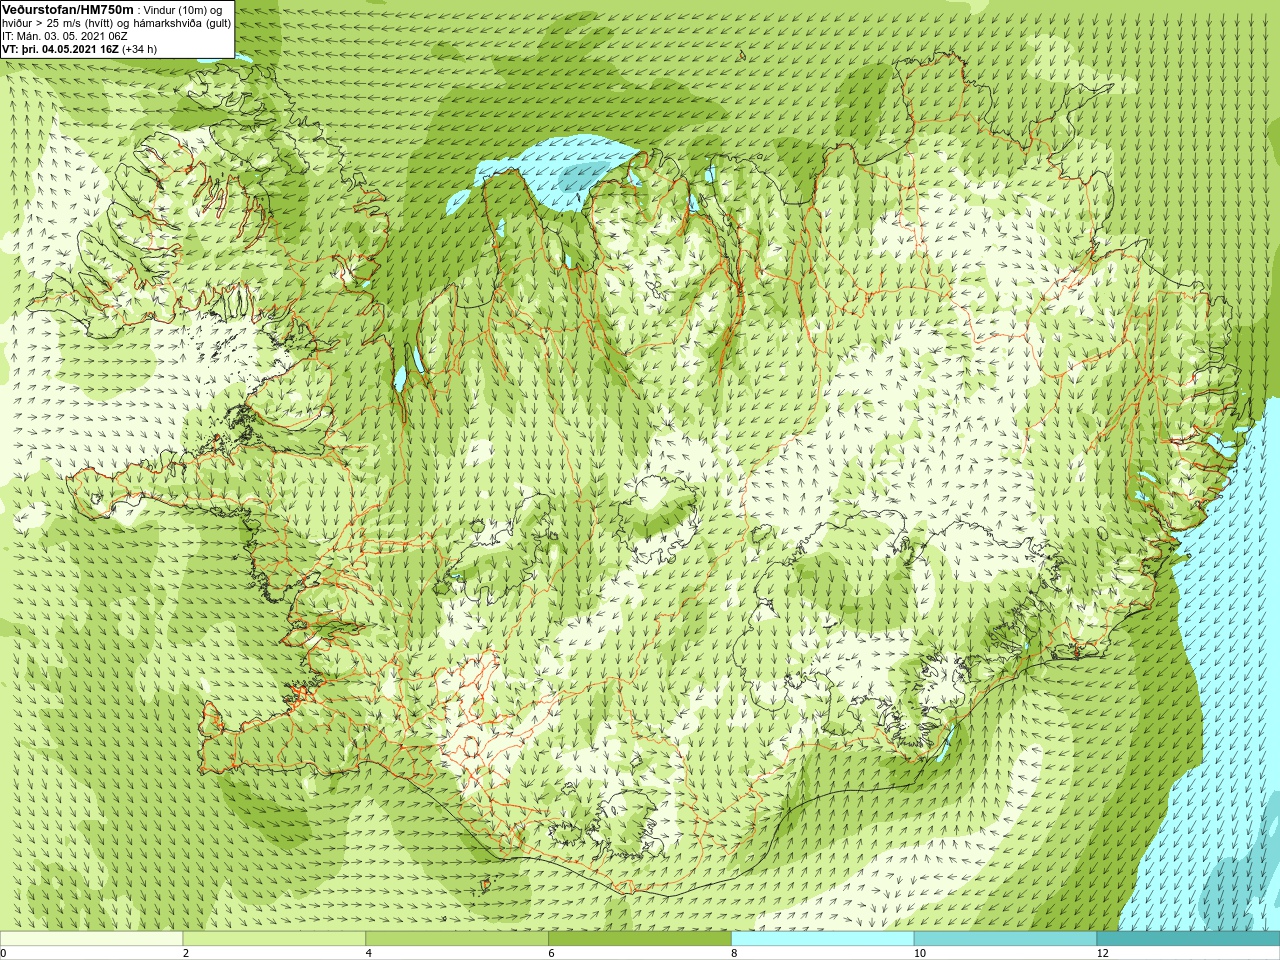Click the '12' label on the wind scale
Image resolution: width=1280 pixels, height=960 pixels.
click(1103, 953)
